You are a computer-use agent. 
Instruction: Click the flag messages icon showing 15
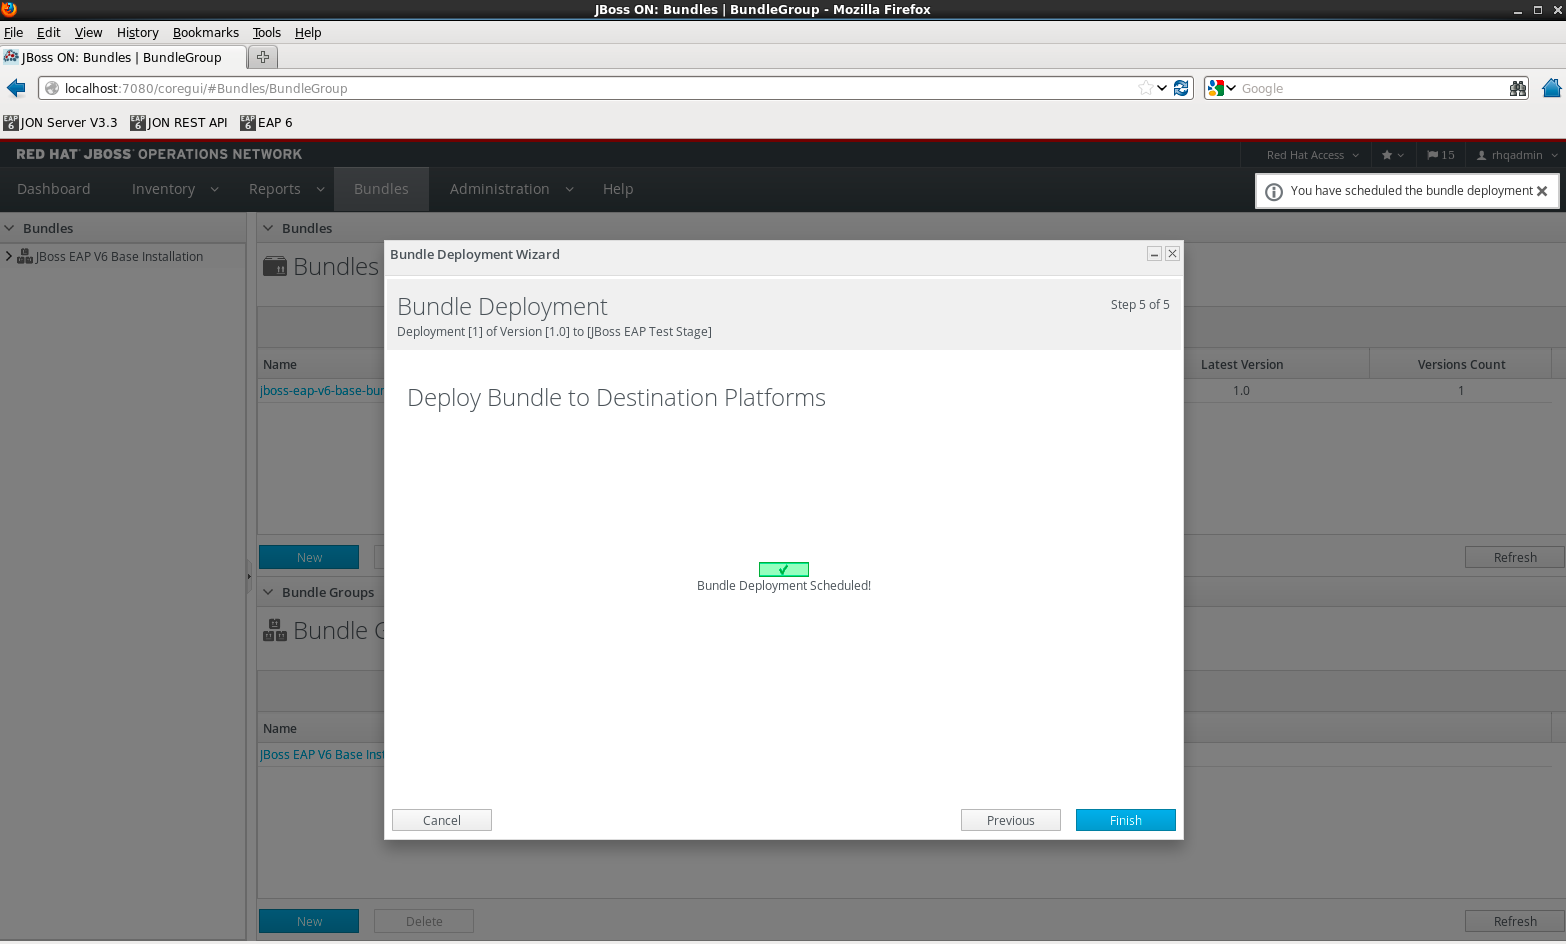pyautogui.click(x=1440, y=155)
